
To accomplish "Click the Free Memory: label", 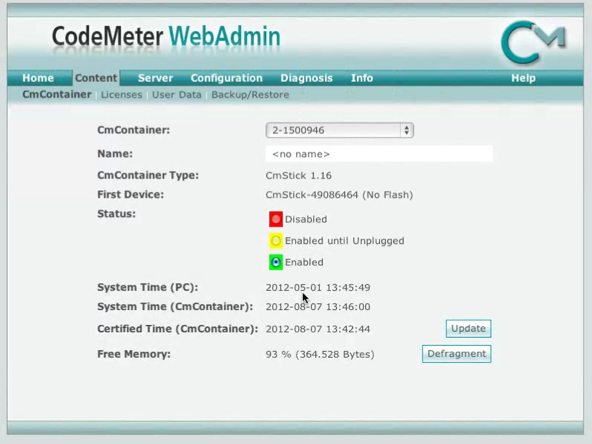I will coord(134,354).
